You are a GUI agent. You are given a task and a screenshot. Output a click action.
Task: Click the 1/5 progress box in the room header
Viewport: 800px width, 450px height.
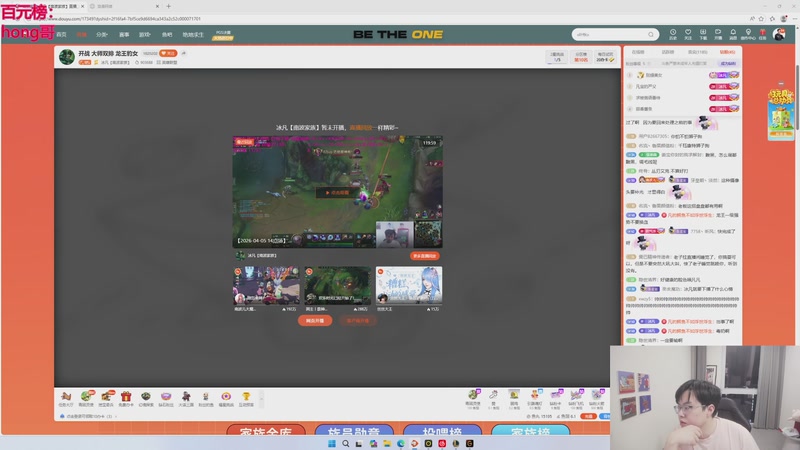pyautogui.click(x=557, y=57)
